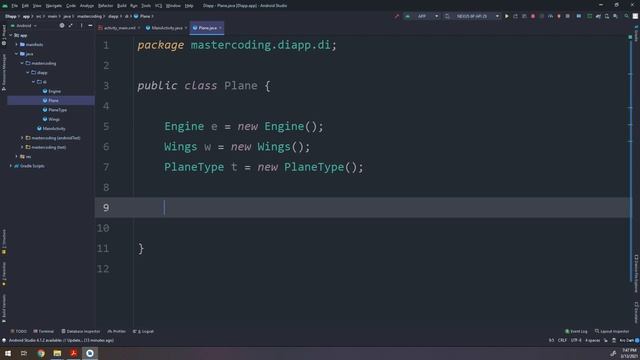Open the TODO tool window

point(19,331)
